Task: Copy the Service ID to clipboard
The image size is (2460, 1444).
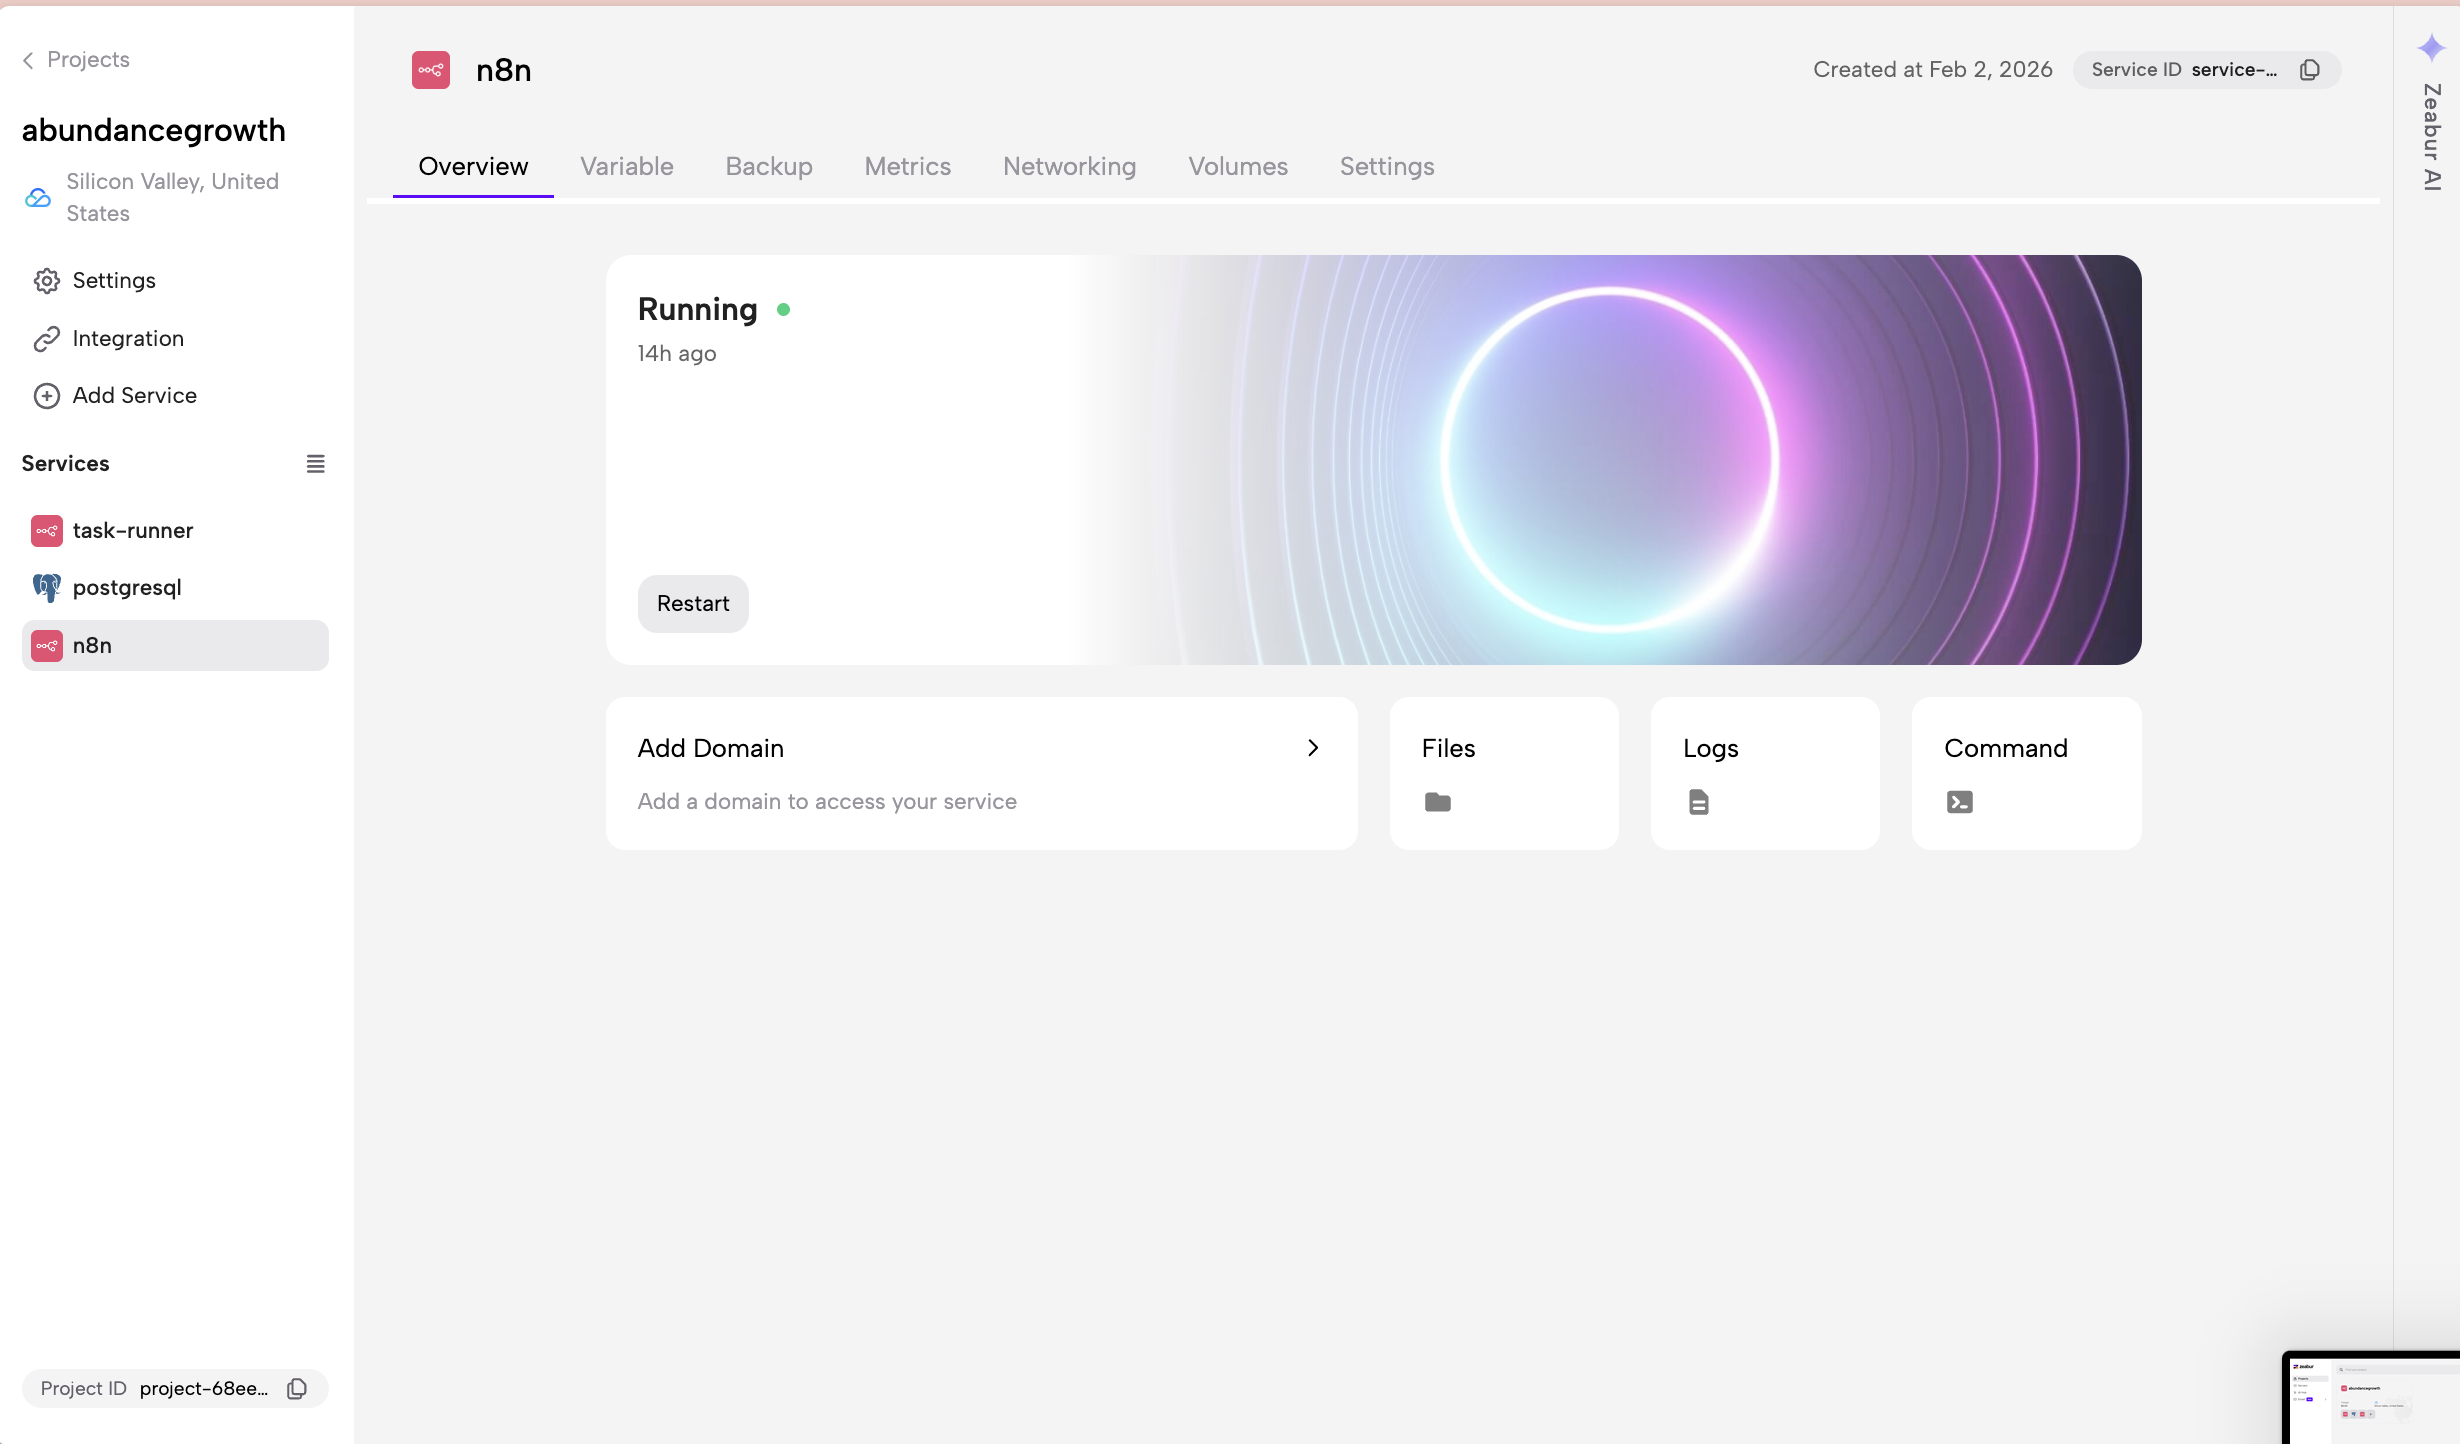Action: click(2310, 70)
